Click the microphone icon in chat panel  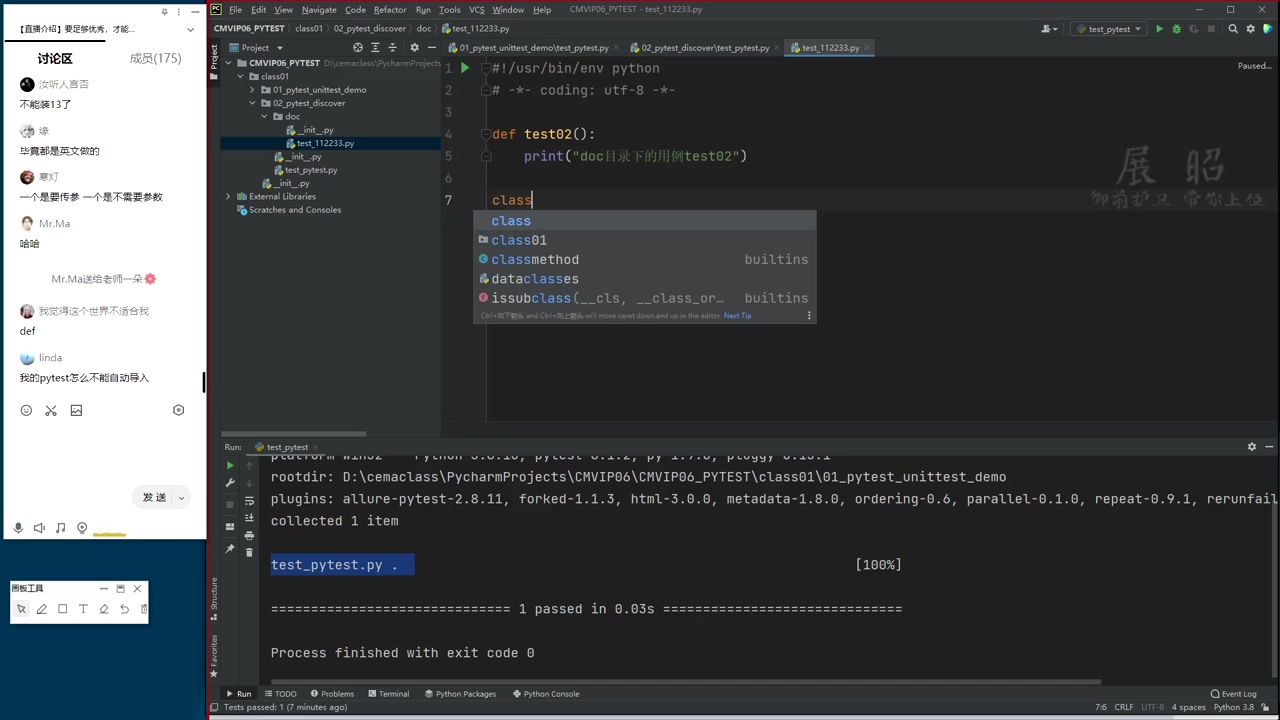pyautogui.click(x=18, y=528)
